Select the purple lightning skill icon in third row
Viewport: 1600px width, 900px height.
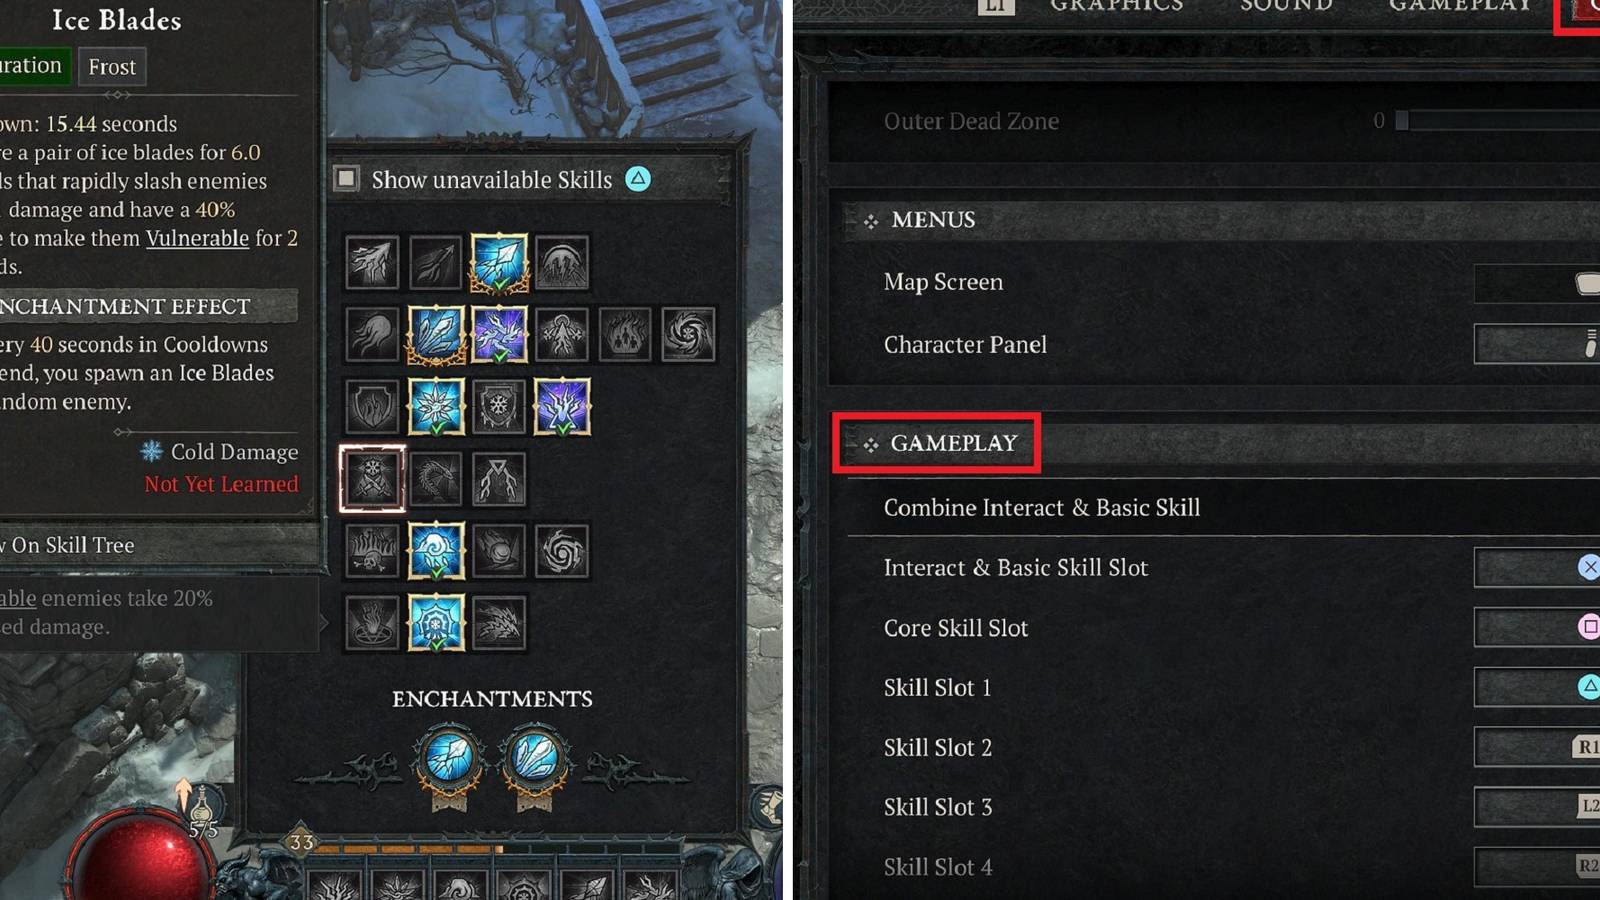click(x=562, y=407)
